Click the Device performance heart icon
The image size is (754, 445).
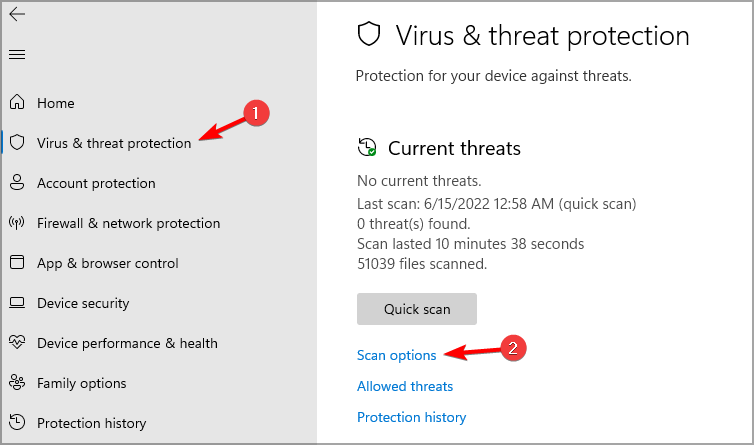point(17,343)
